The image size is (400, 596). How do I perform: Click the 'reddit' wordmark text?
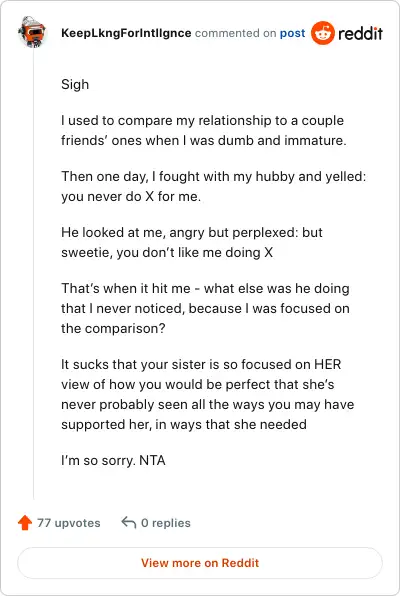pyautogui.click(x=360, y=33)
